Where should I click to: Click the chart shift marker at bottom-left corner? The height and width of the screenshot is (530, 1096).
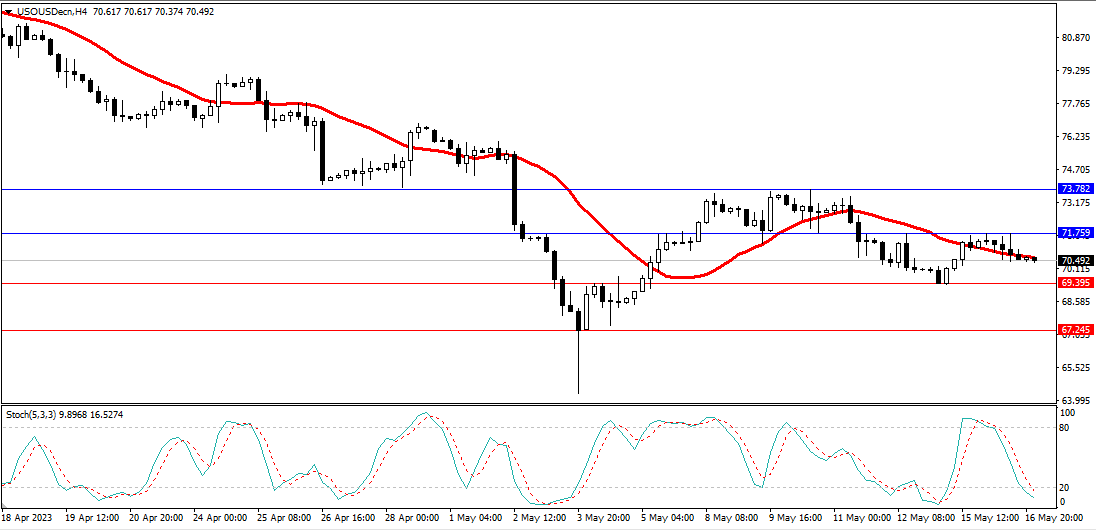(x=3, y=505)
